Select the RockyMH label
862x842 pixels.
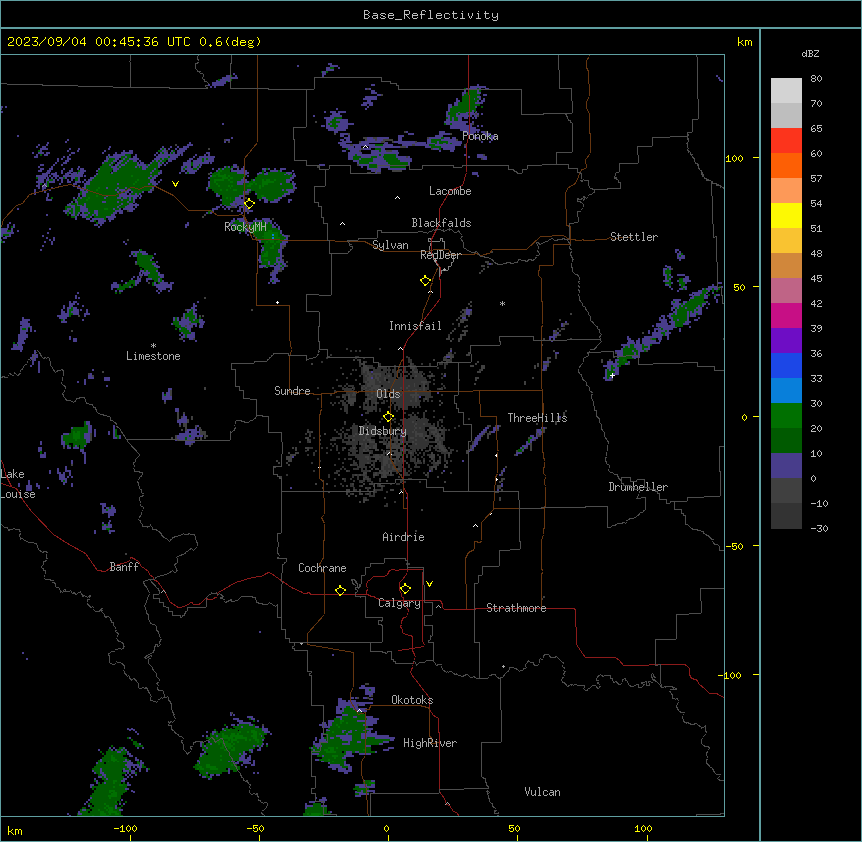pos(245,226)
